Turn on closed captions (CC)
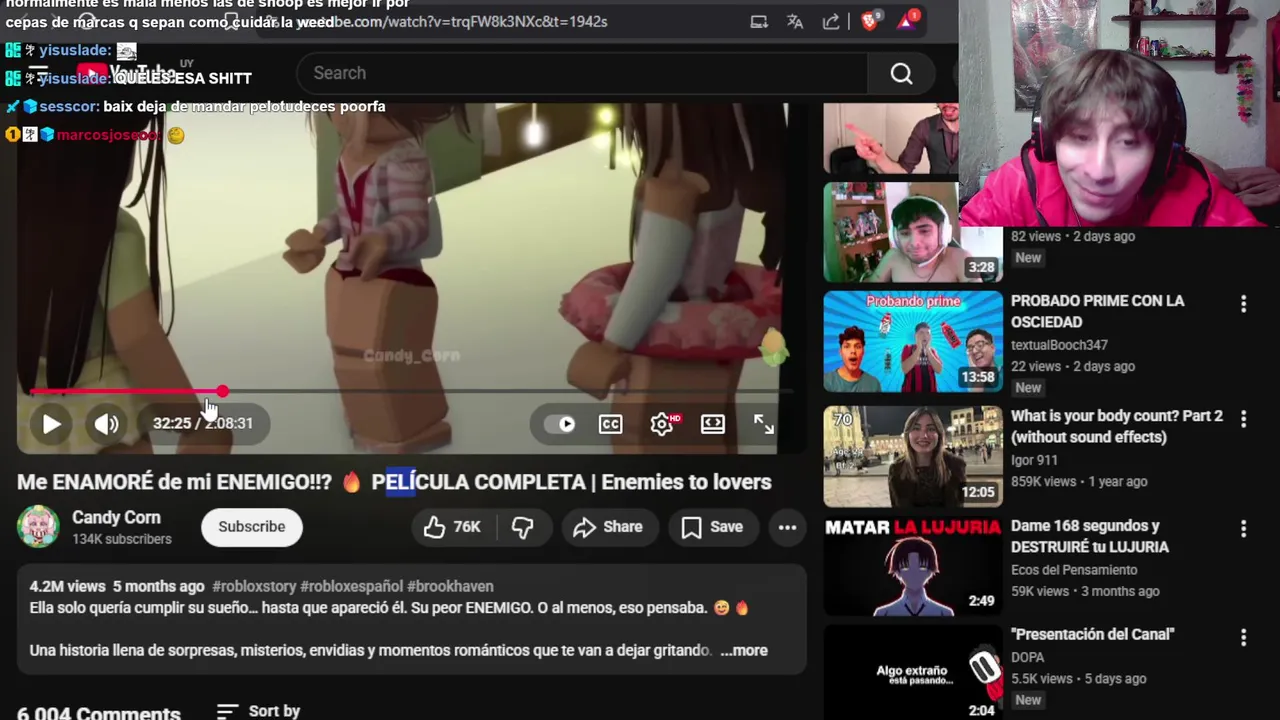The image size is (1280, 720). click(610, 424)
